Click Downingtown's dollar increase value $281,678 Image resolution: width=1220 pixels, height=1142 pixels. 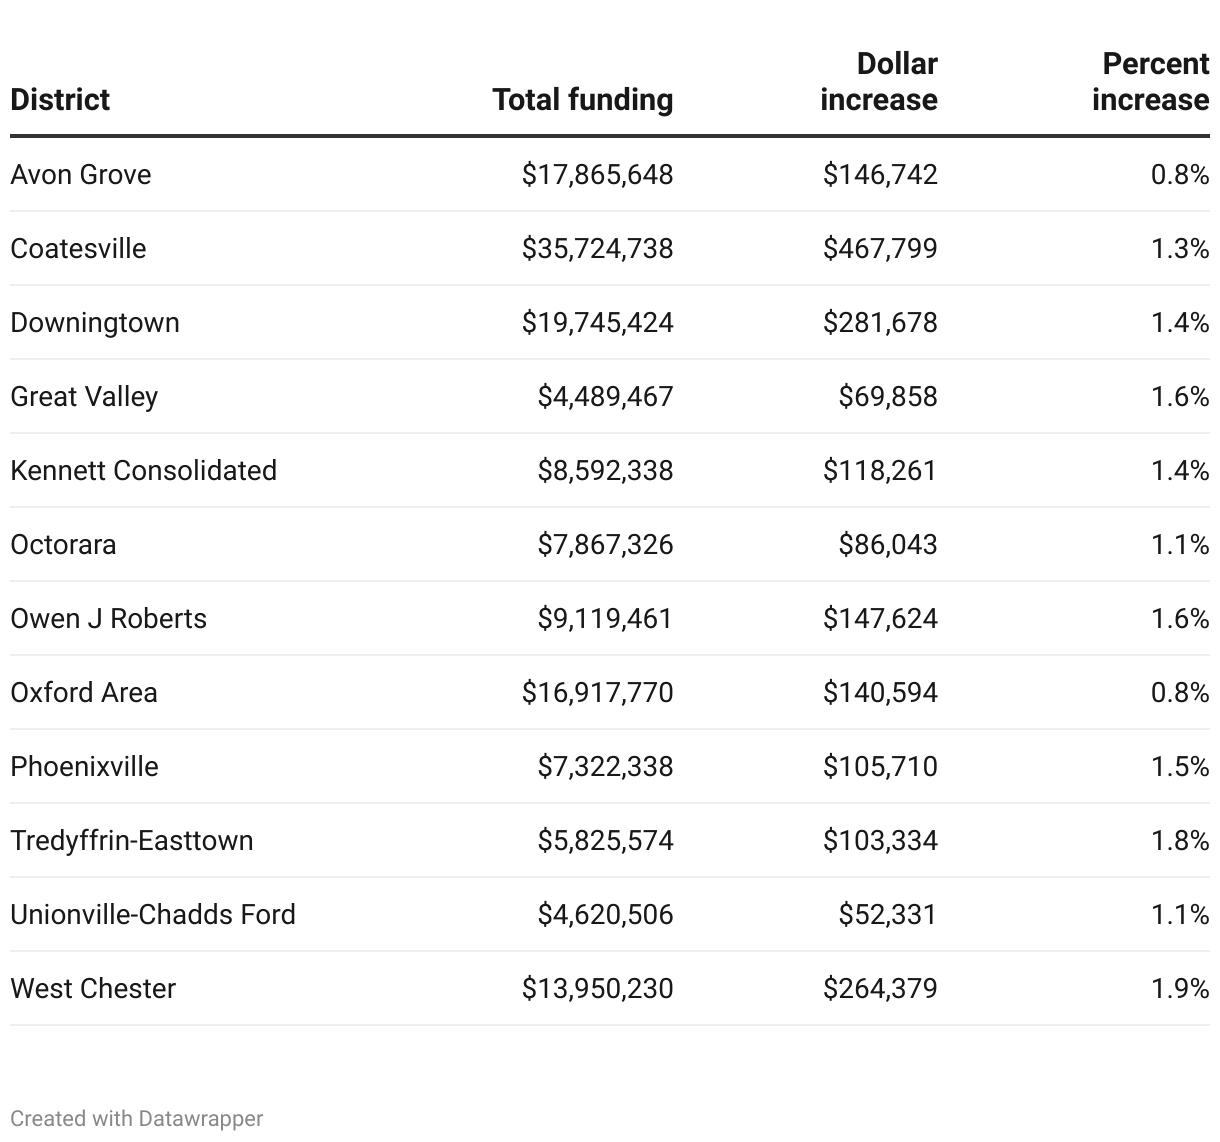pos(880,323)
